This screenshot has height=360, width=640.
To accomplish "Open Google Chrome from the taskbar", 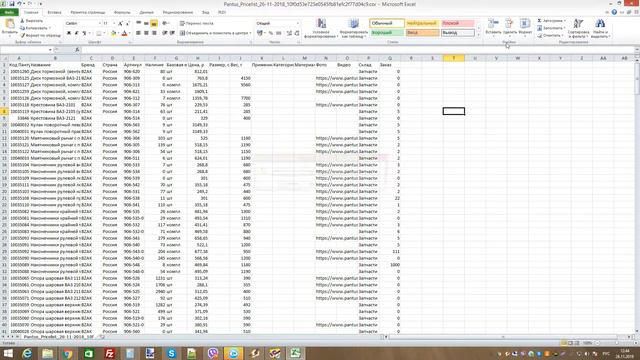I will pyautogui.click(x=68, y=353).
